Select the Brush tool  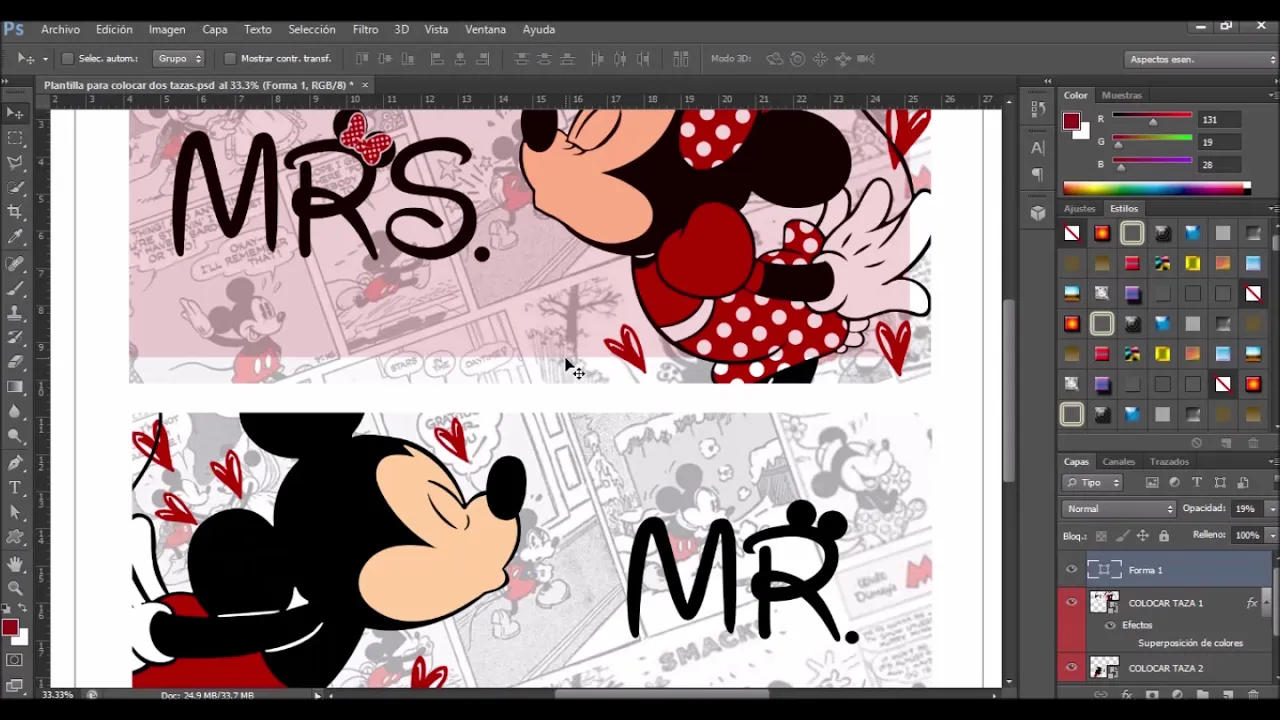(x=15, y=289)
